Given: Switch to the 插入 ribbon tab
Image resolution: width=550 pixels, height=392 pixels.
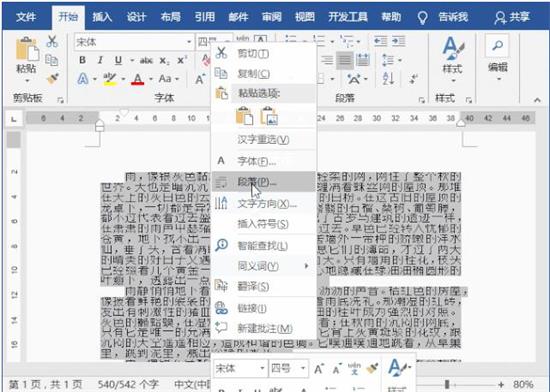Looking at the screenshot, I should point(102,17).
